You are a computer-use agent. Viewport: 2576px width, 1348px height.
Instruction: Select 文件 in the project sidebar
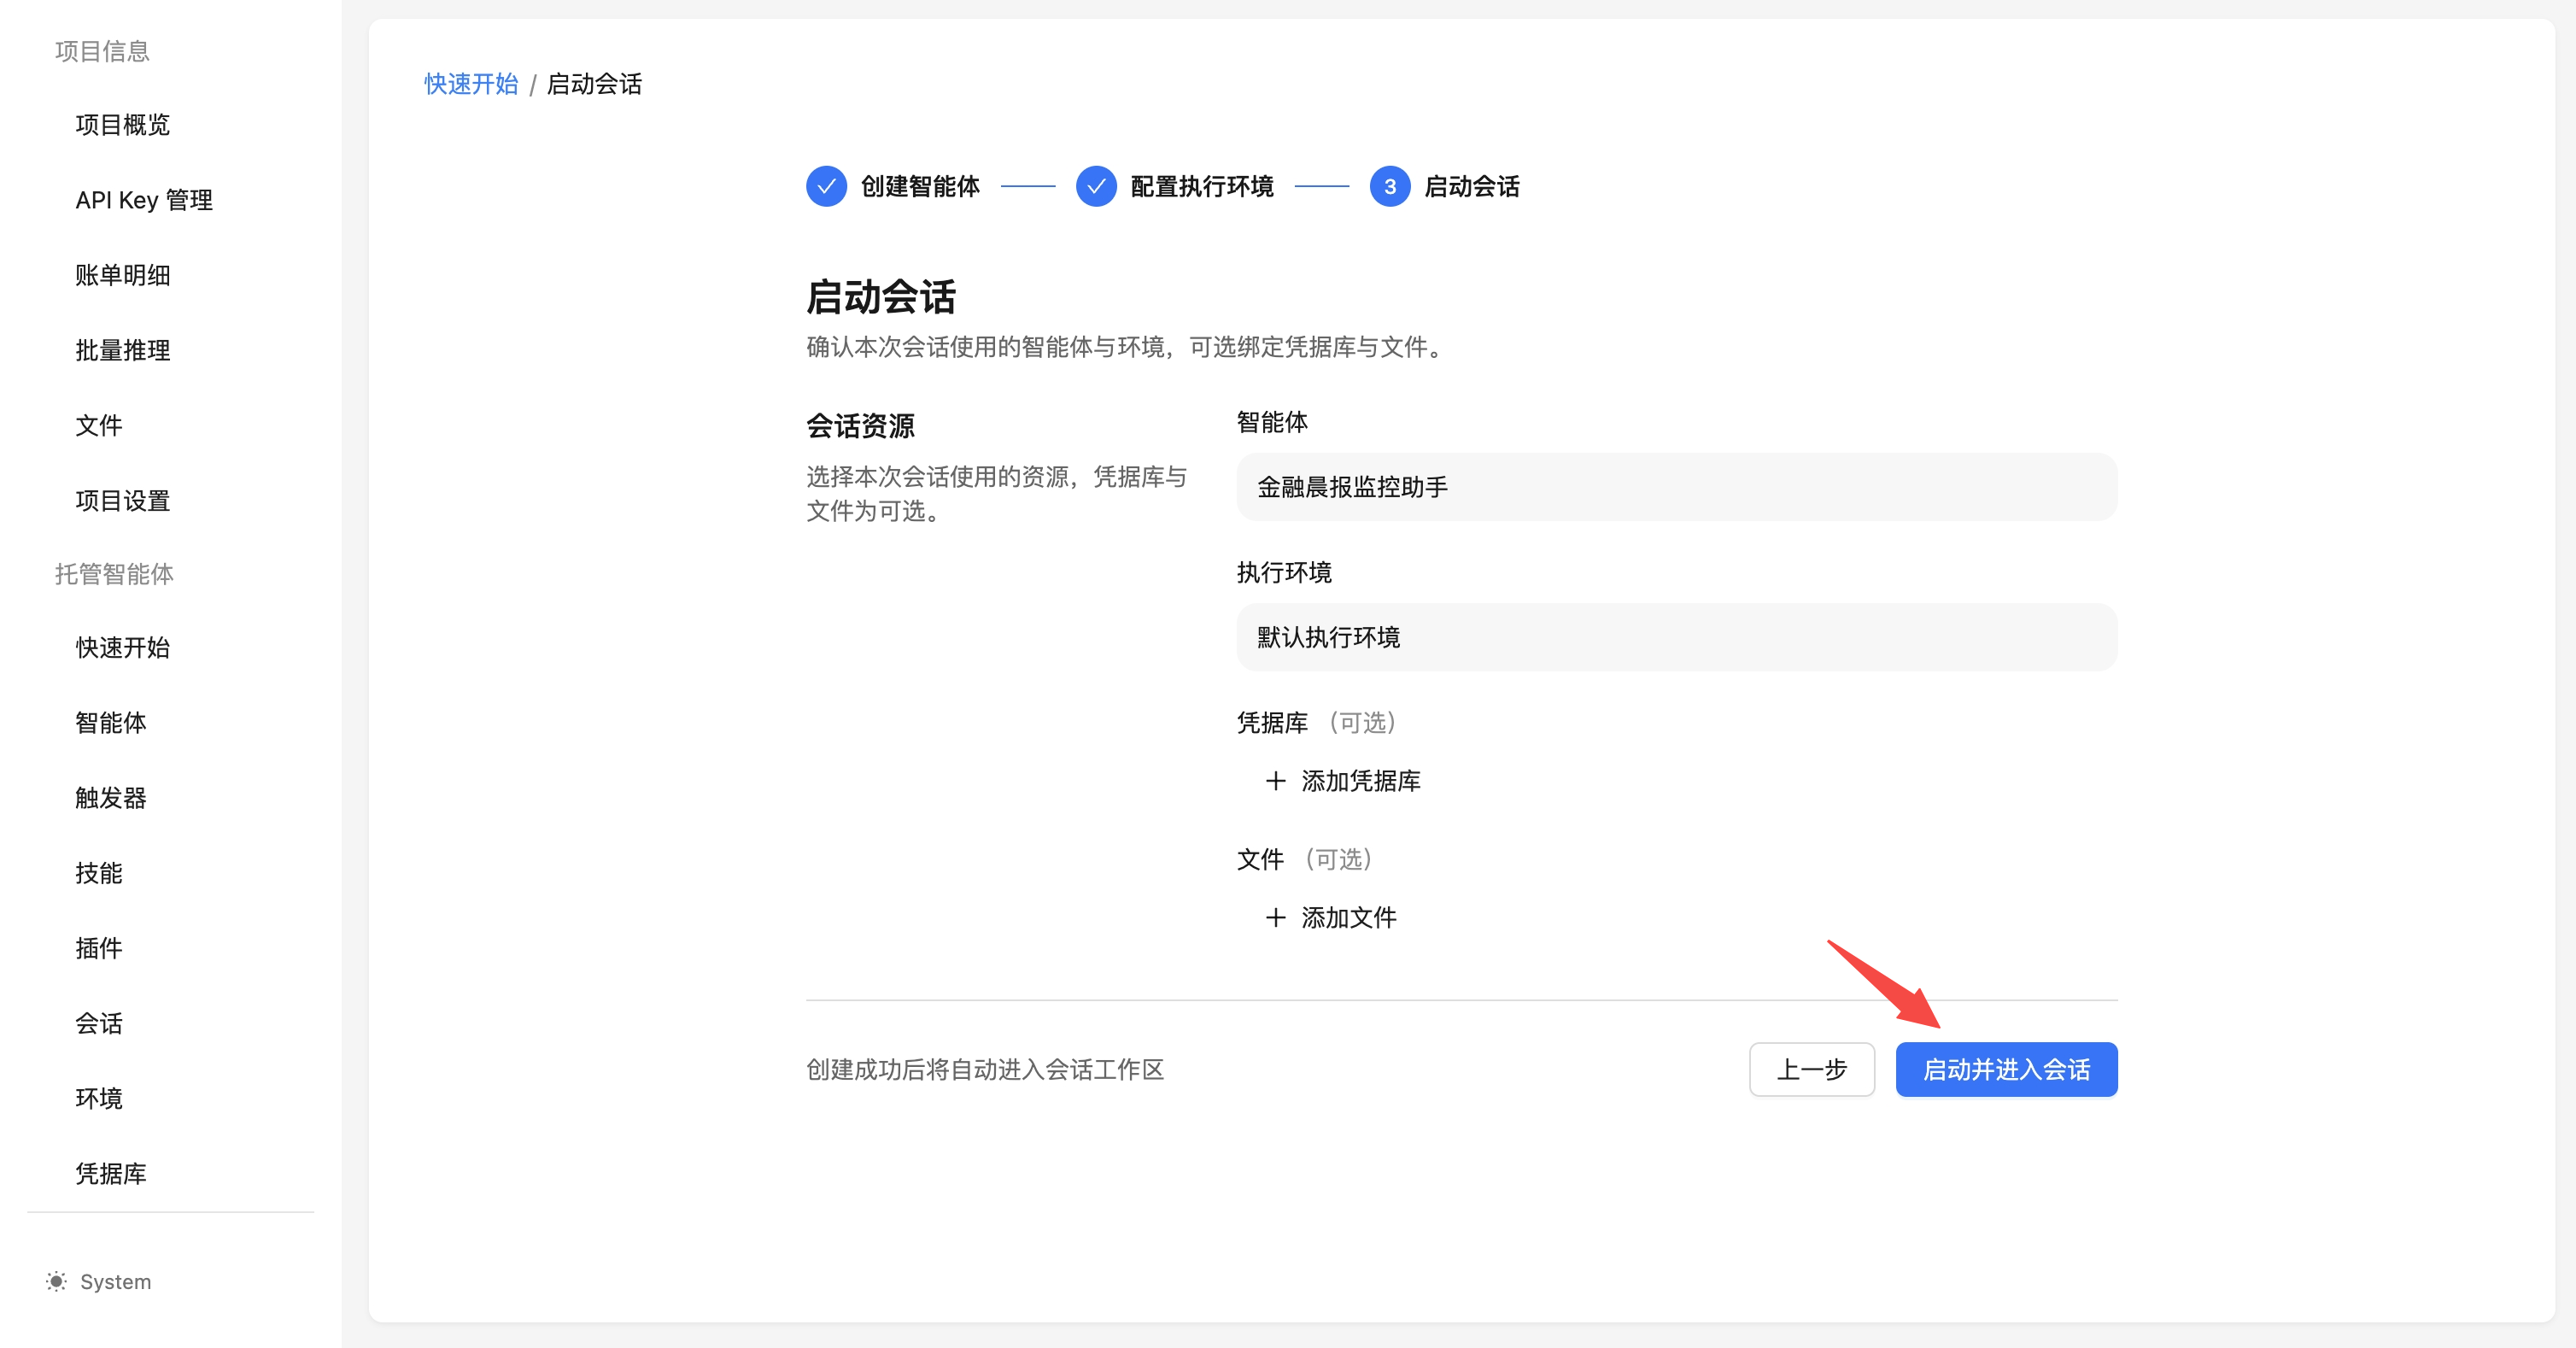coord(99,425)
